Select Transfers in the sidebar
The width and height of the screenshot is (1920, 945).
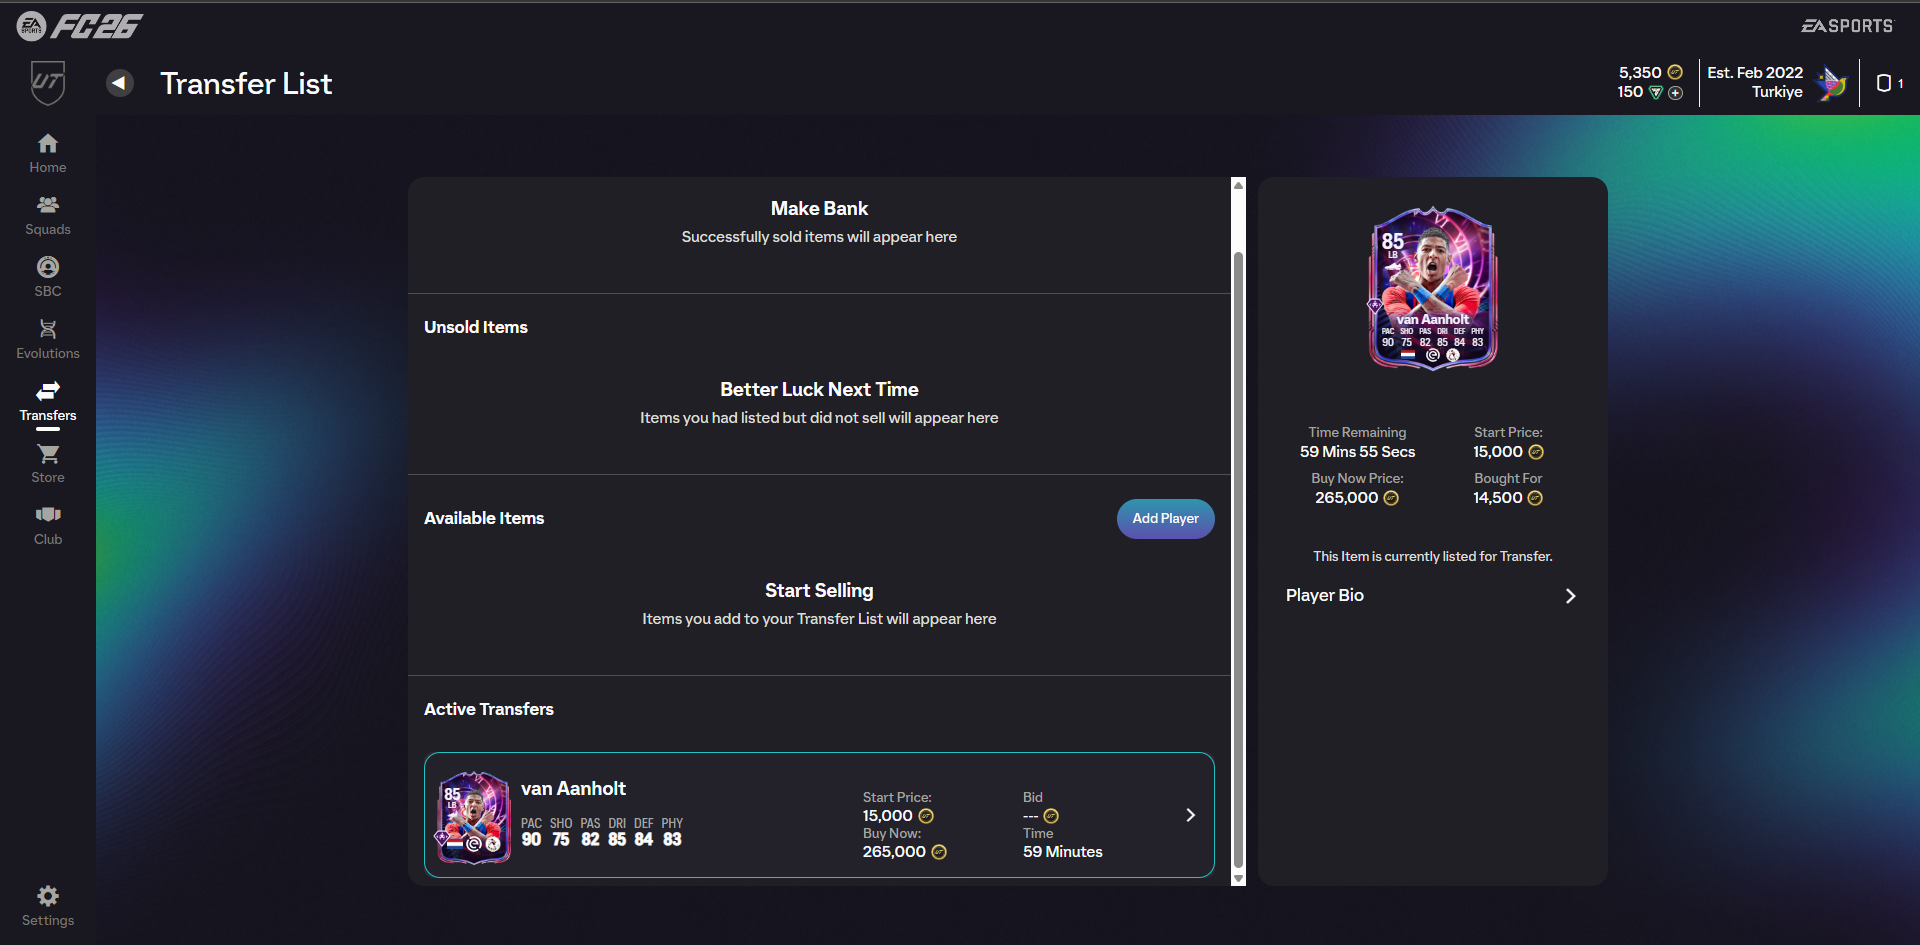point(48,402)
